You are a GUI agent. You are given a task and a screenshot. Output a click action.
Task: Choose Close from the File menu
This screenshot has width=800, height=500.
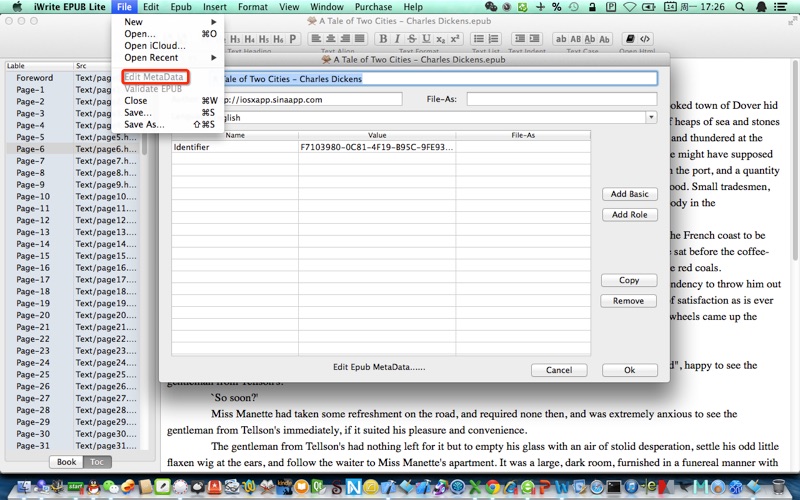[168, 101]
